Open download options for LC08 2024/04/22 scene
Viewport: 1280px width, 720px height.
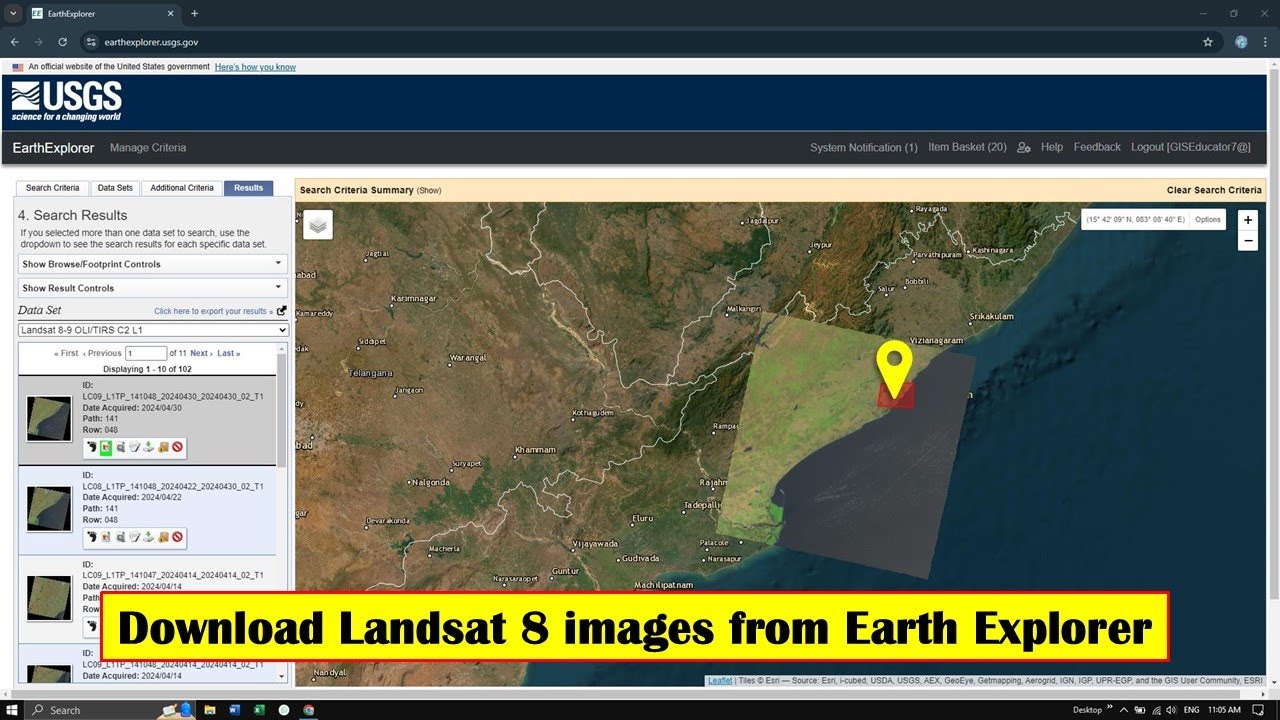[x=148, y=537]
